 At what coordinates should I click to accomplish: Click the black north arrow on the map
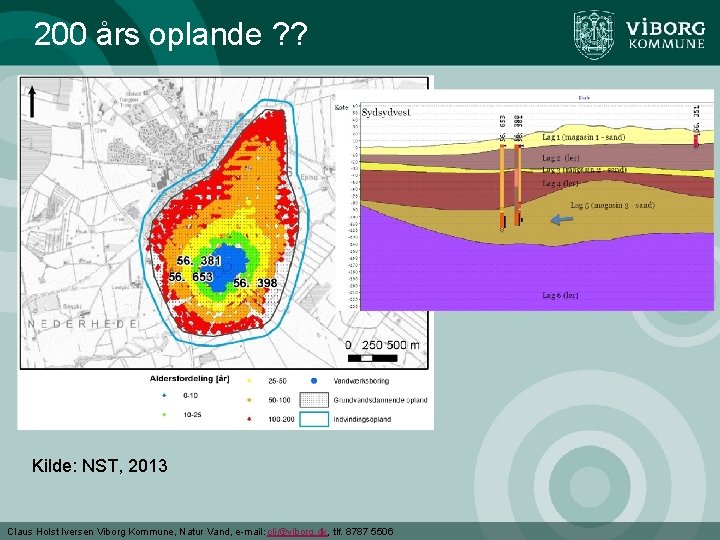32,101
